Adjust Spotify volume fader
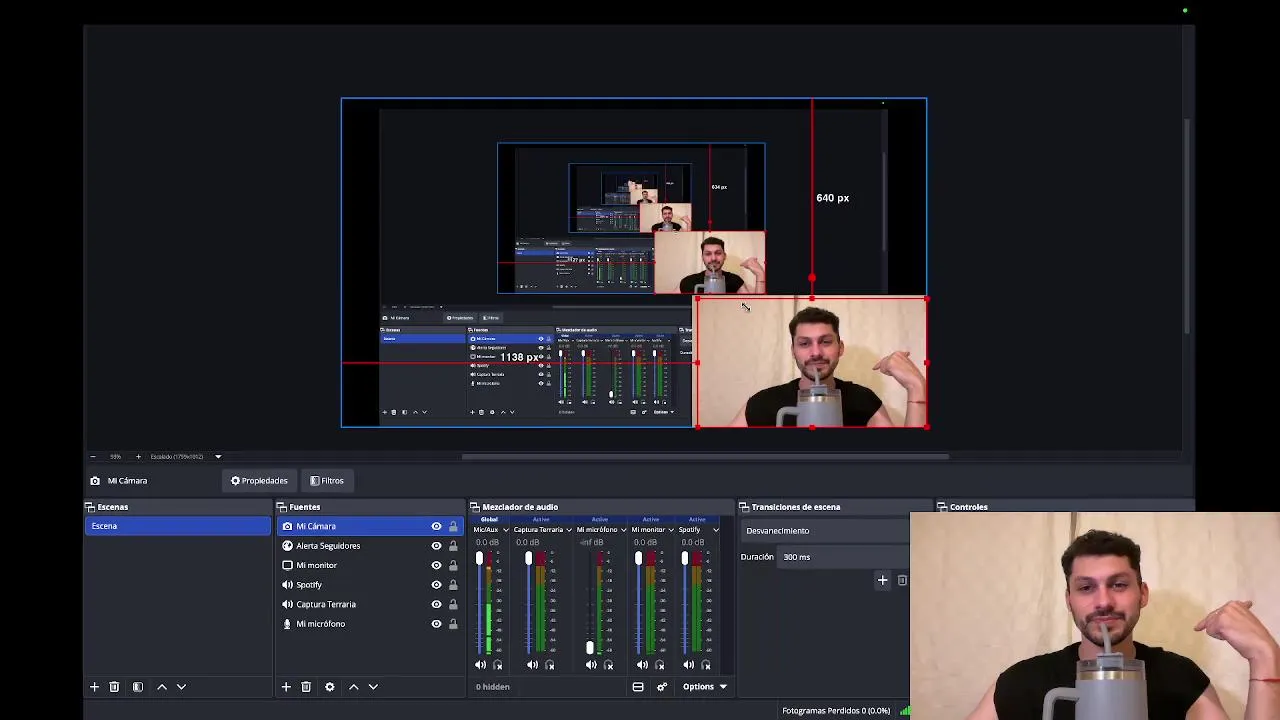Image resolution: width=1280 pixels, height=720 pixels. 685,559
